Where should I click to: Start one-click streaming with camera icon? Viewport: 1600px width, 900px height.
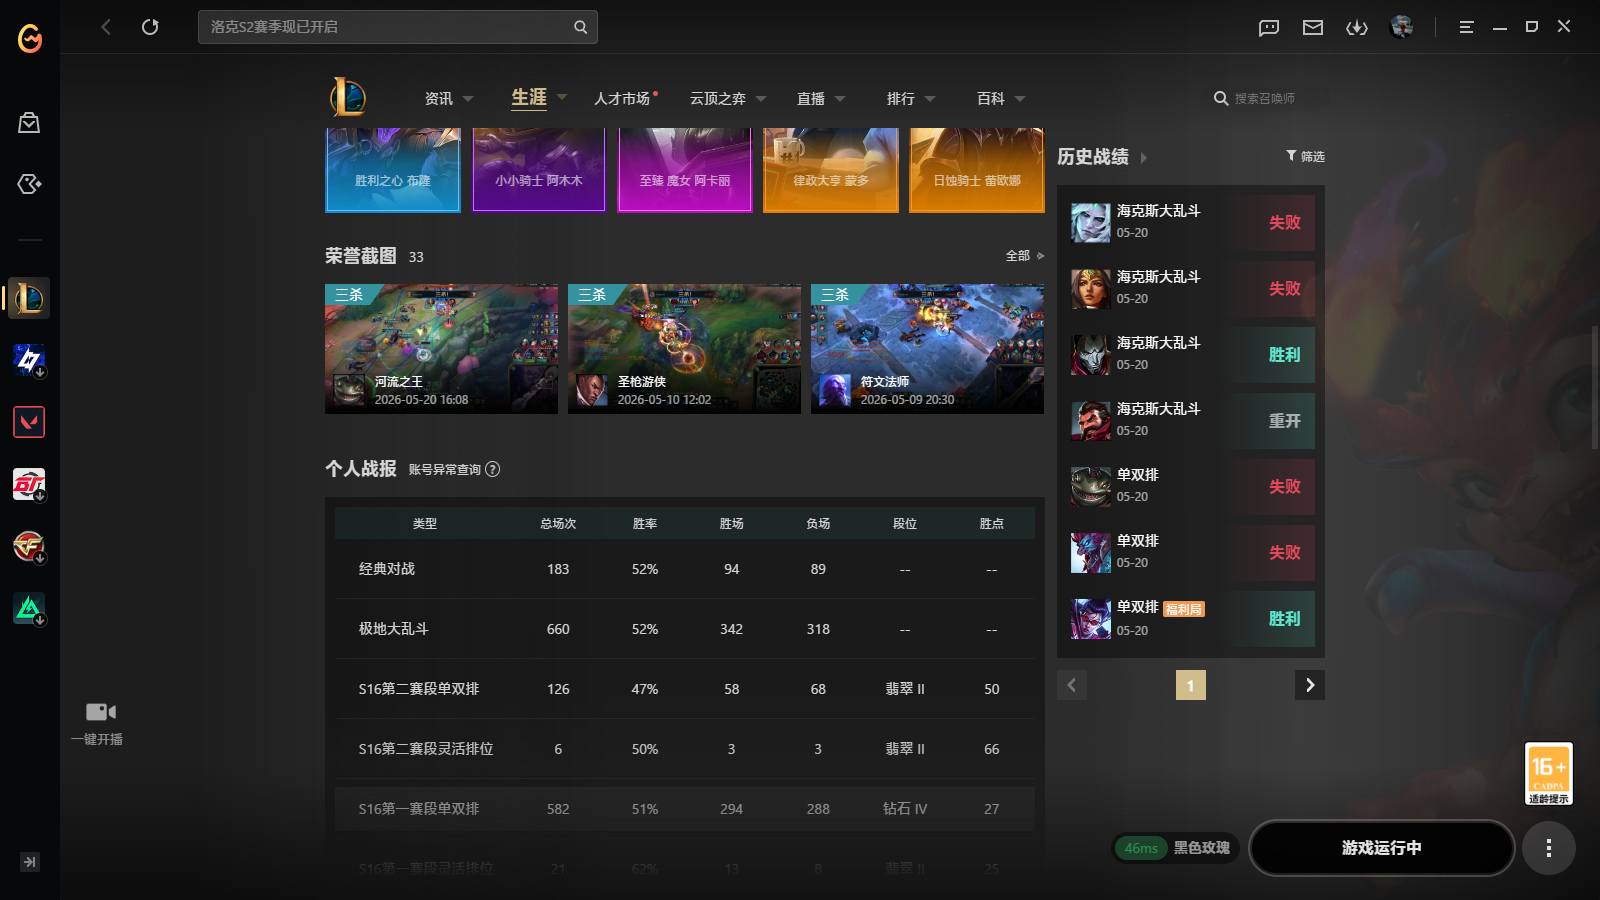tap(99, 712)
